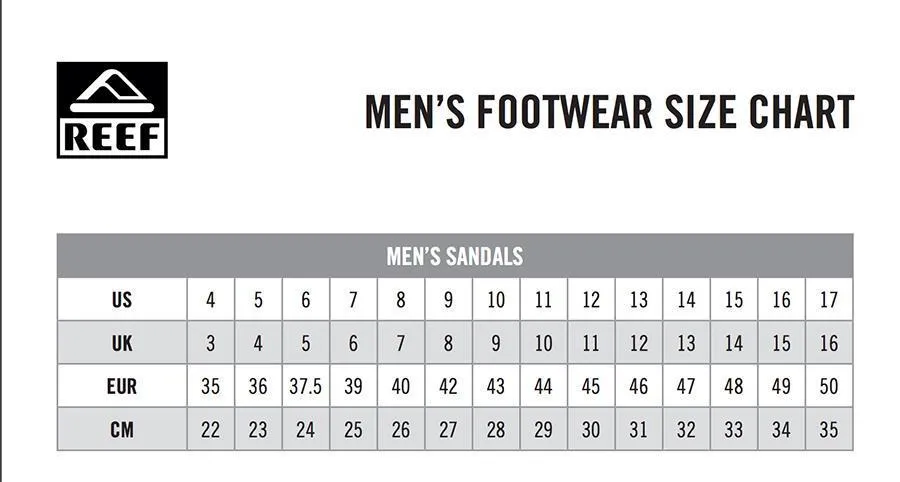Click the CM row label

click(122, 429)
